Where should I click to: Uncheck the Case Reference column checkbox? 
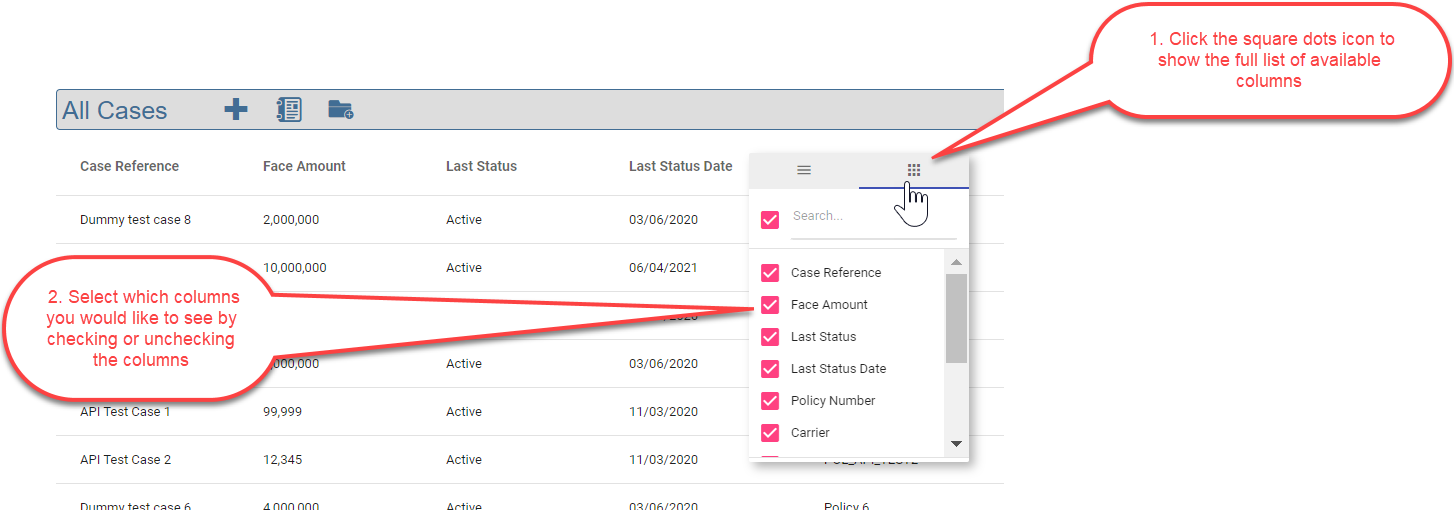click(x=770, y=273)
